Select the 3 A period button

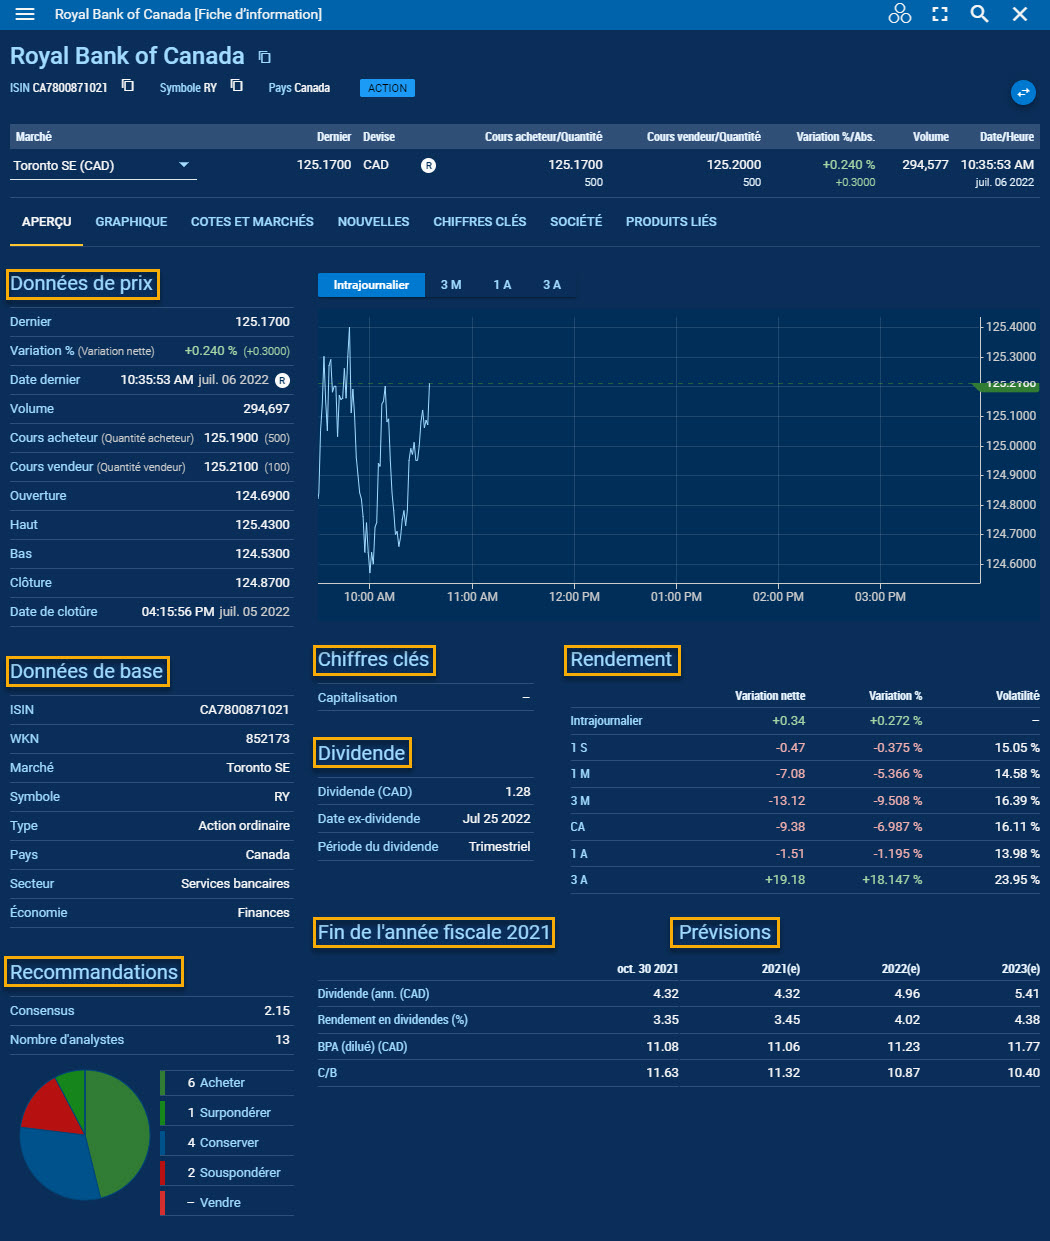pyautogui.click(x=551, y=284)
